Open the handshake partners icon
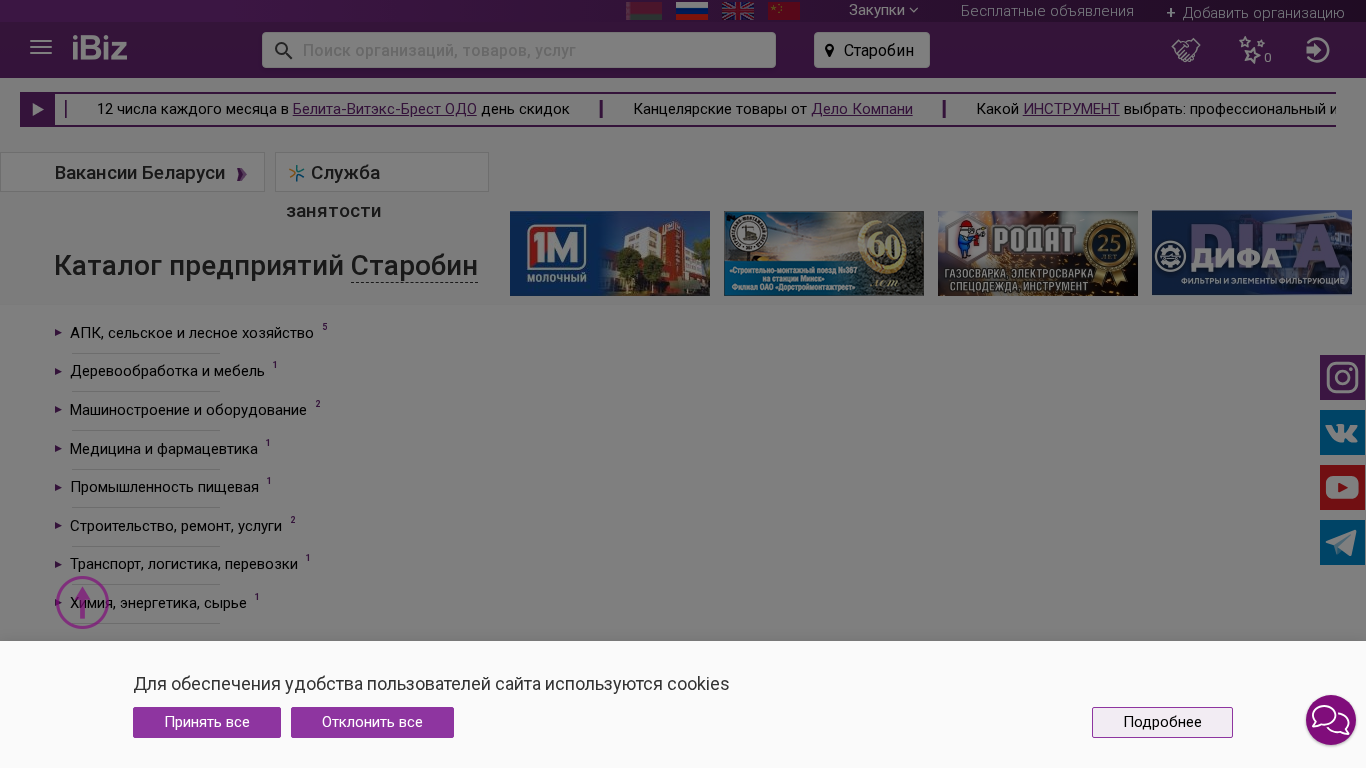 point(1186,50)
